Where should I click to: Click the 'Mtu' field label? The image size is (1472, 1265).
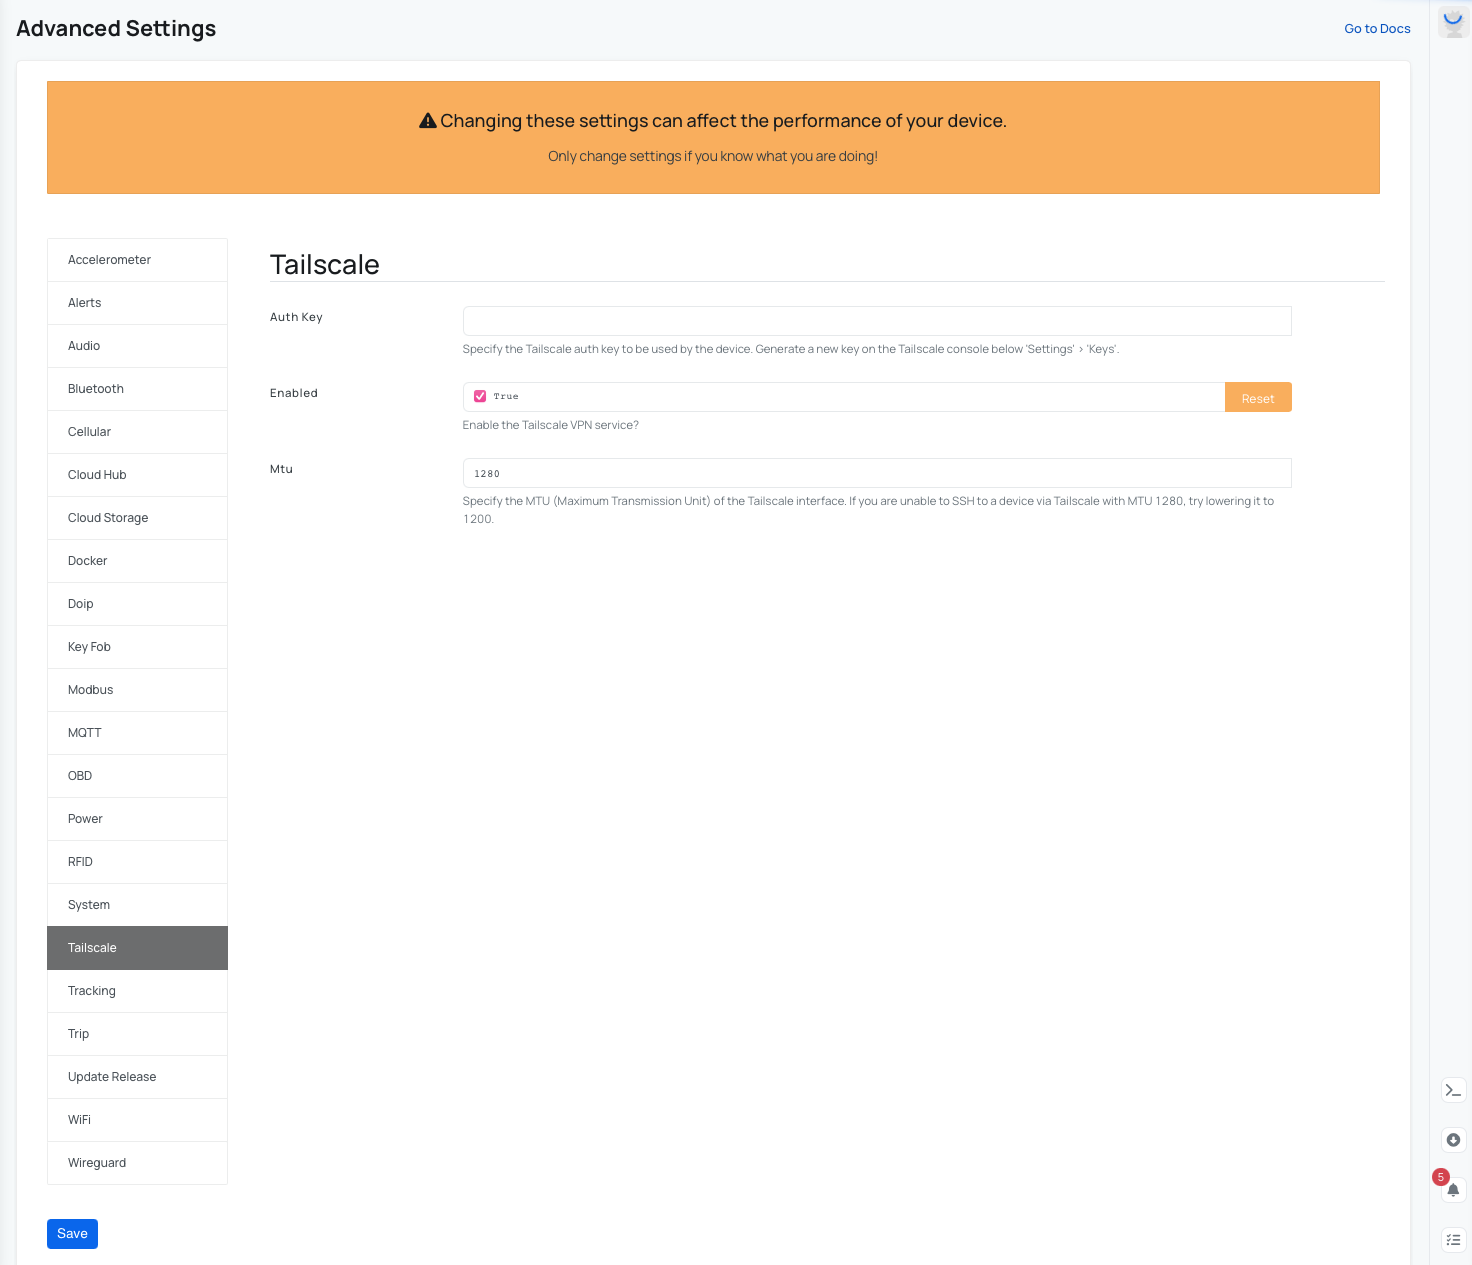tap(281, 469)
